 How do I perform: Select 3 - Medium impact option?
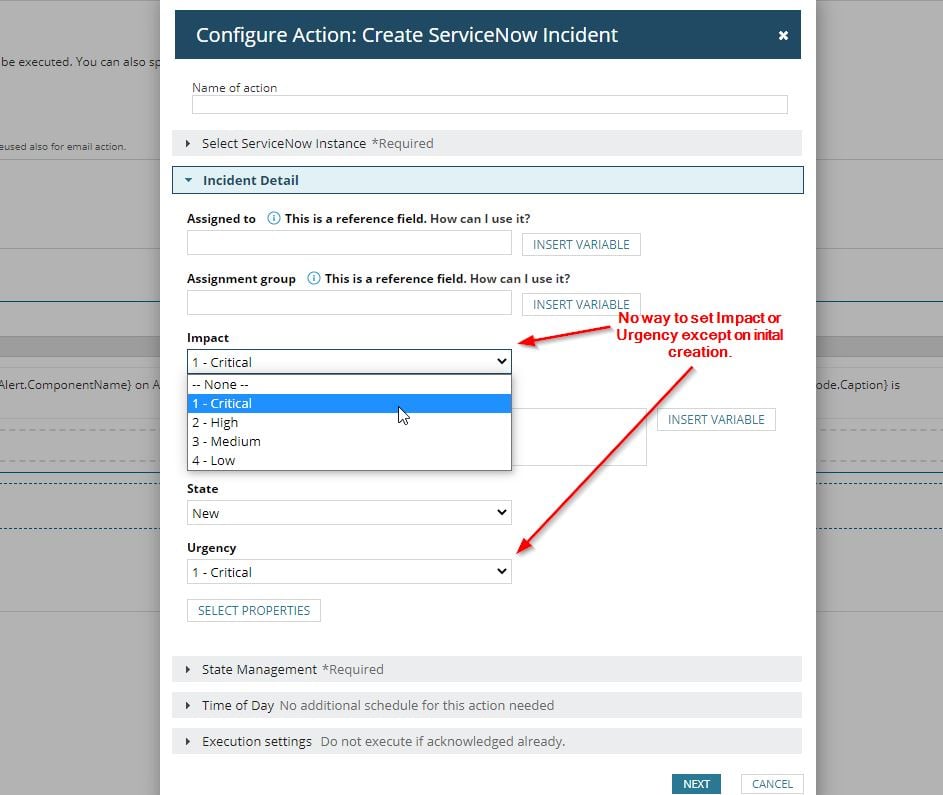[x=349, y=441]
